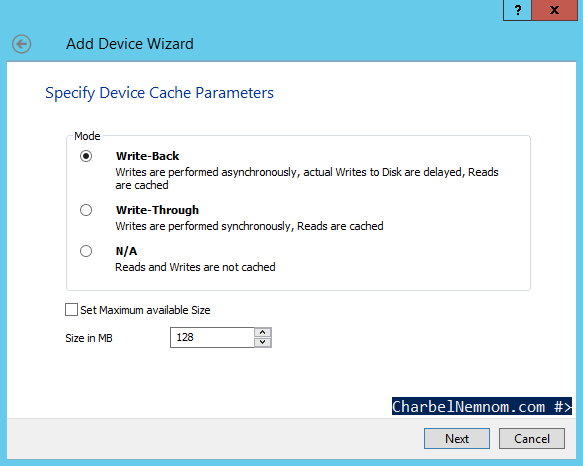
Task: Click the 'Mode' group label
Action: [87, 136]
